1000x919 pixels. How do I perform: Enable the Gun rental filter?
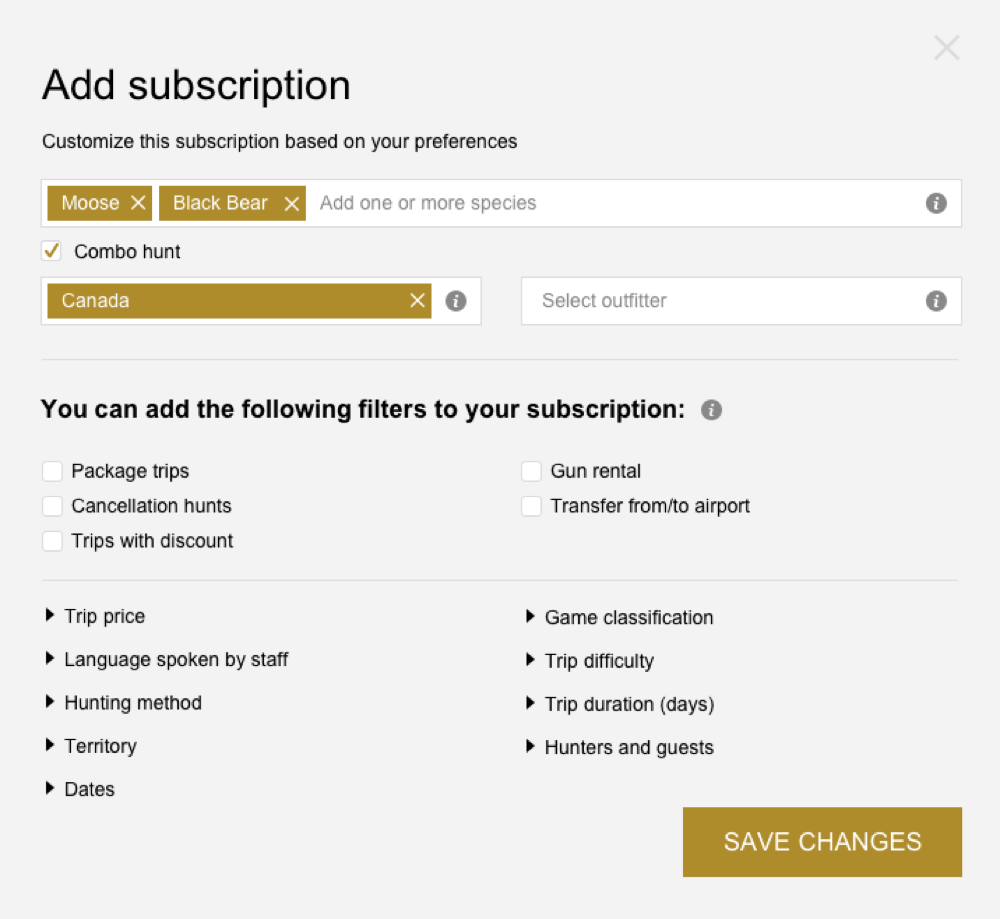coord(532,471)
